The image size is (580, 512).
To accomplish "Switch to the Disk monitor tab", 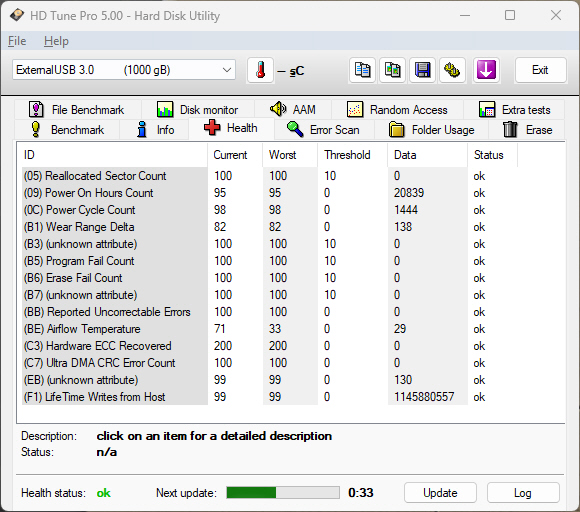I will pyautogui.click(x=198, y=110).
